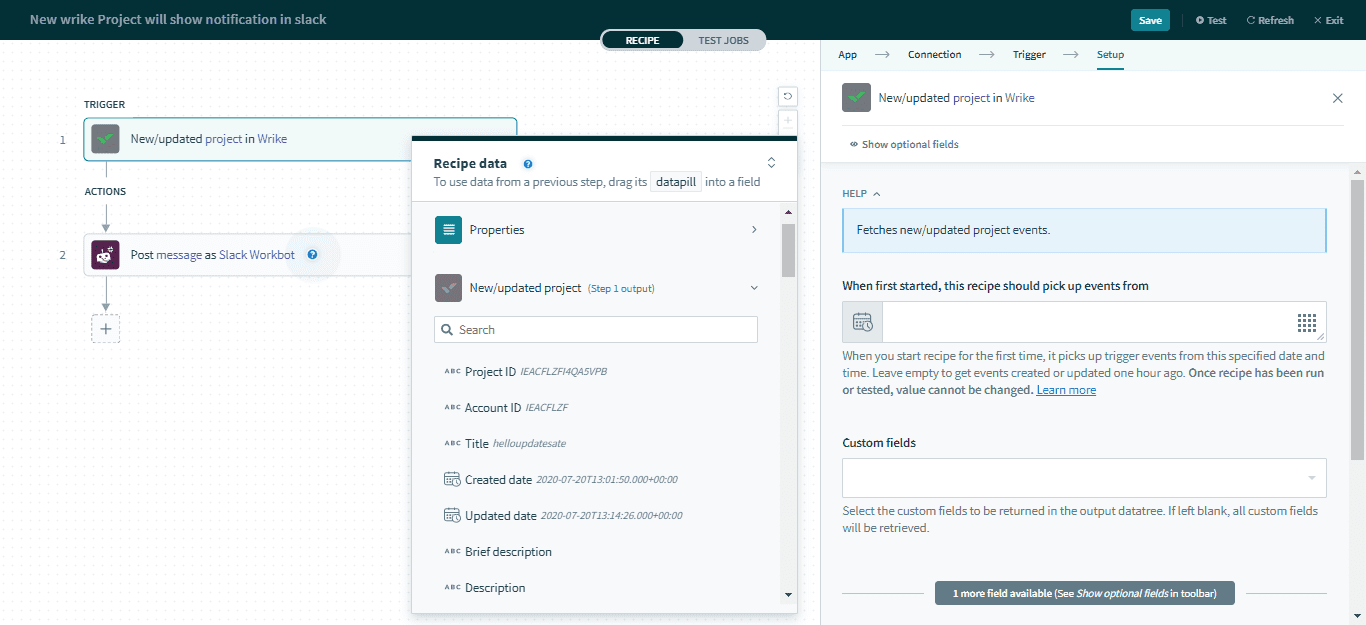
Task: Select the RECIPE view toggle
Action: coord(642,40)
